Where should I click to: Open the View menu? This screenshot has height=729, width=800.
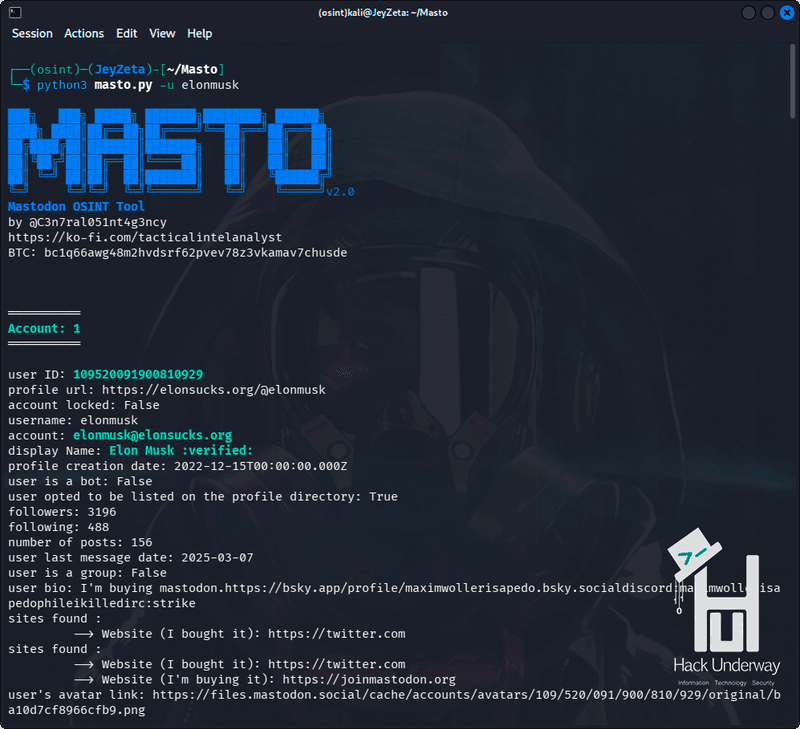162,34
